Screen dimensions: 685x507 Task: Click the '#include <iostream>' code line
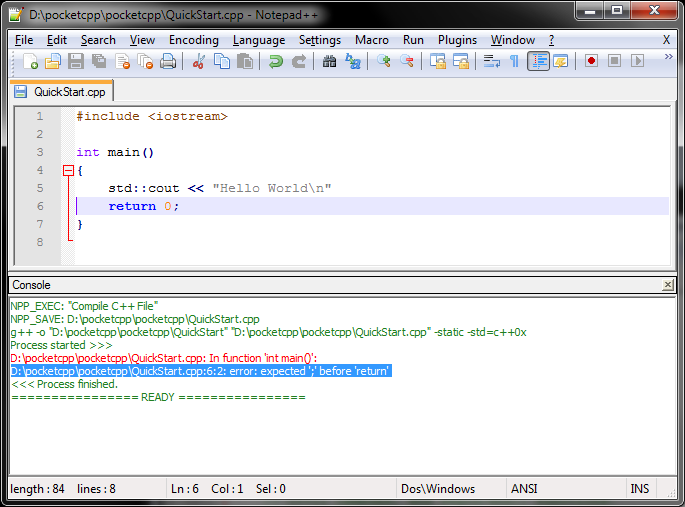(152, 116)
